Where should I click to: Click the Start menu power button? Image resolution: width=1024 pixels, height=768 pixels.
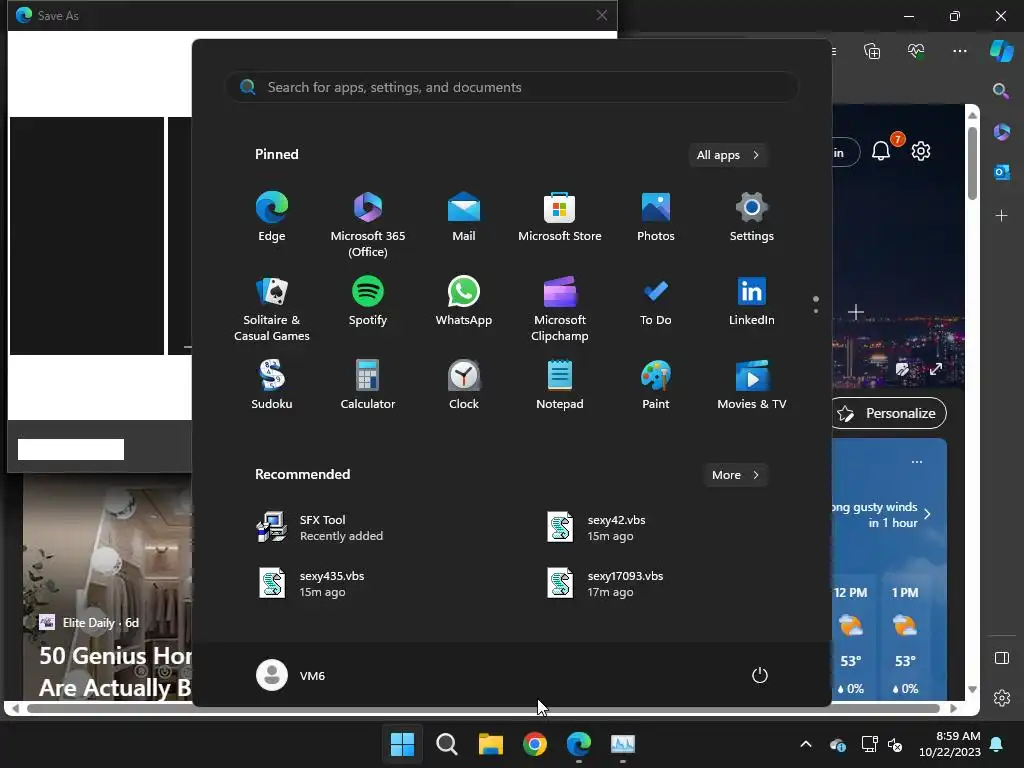760,675
